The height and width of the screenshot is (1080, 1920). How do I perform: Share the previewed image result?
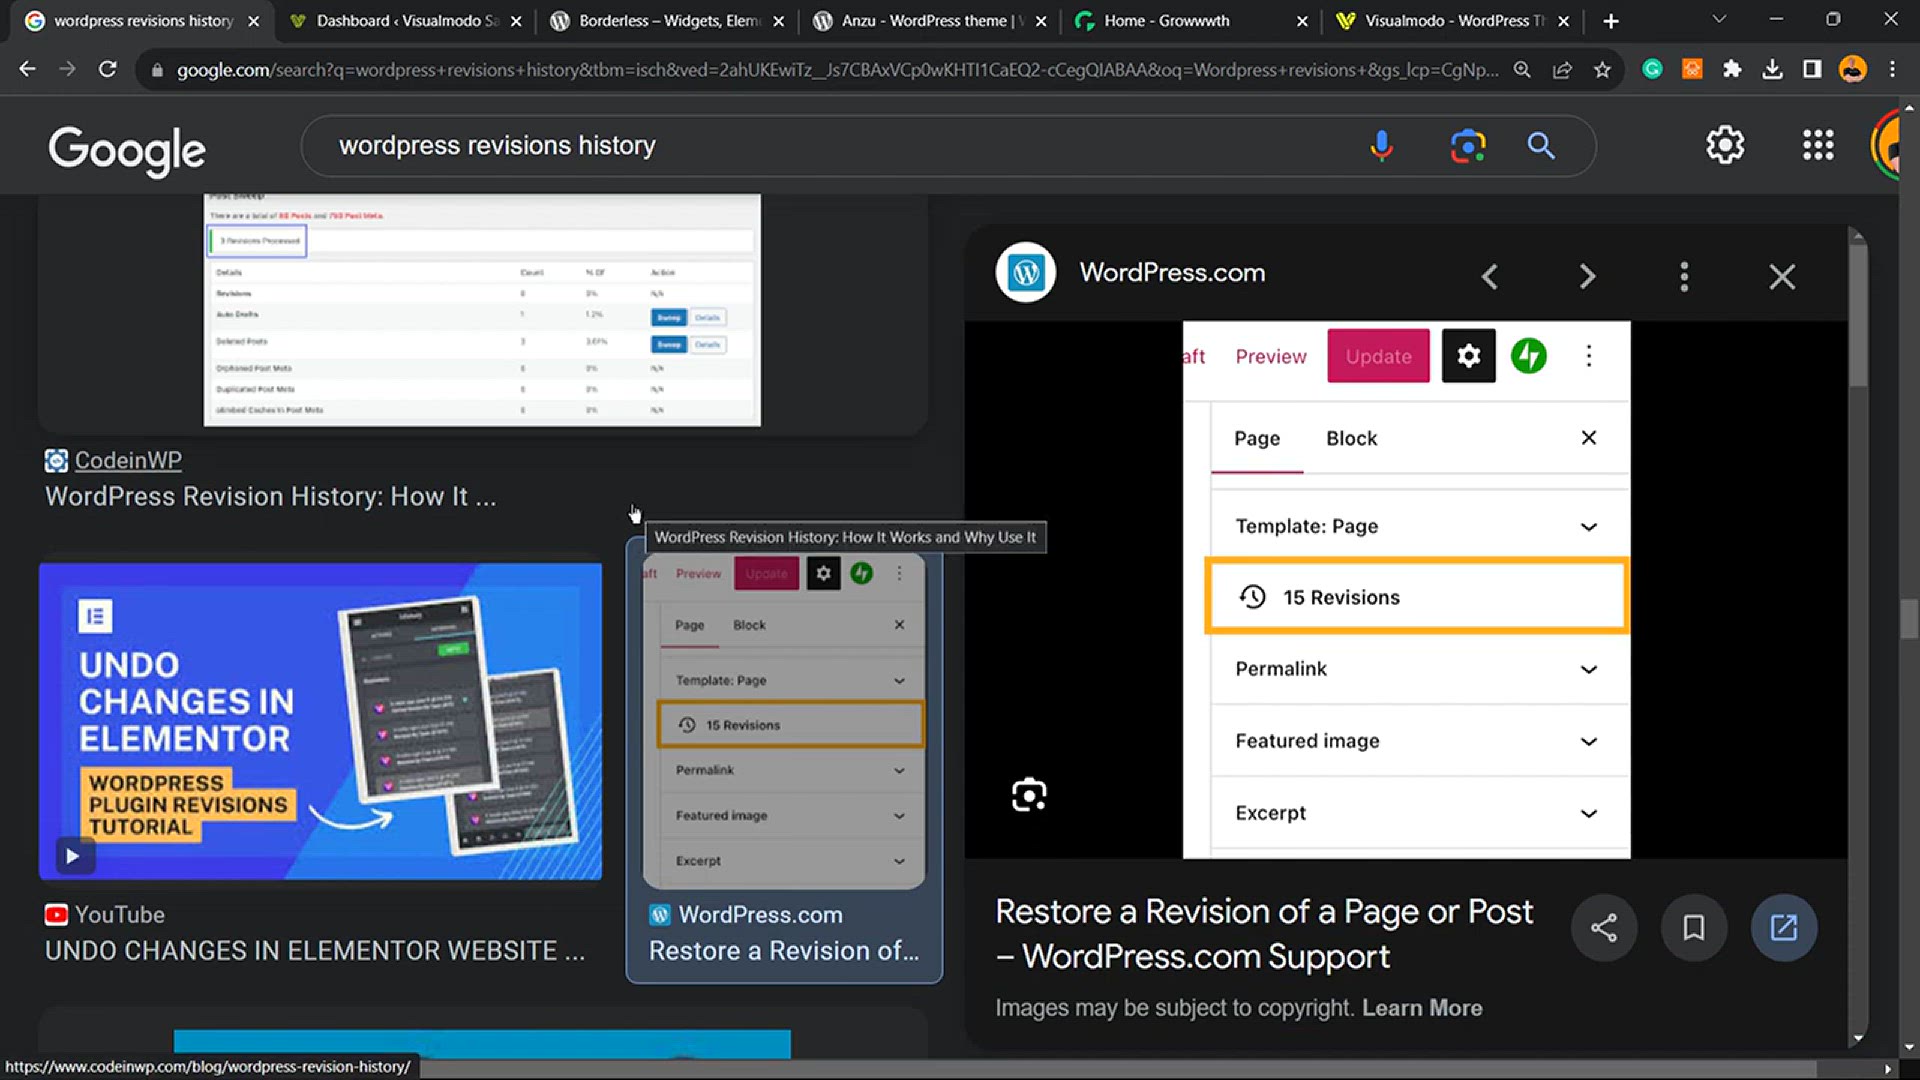(1604, 928)
